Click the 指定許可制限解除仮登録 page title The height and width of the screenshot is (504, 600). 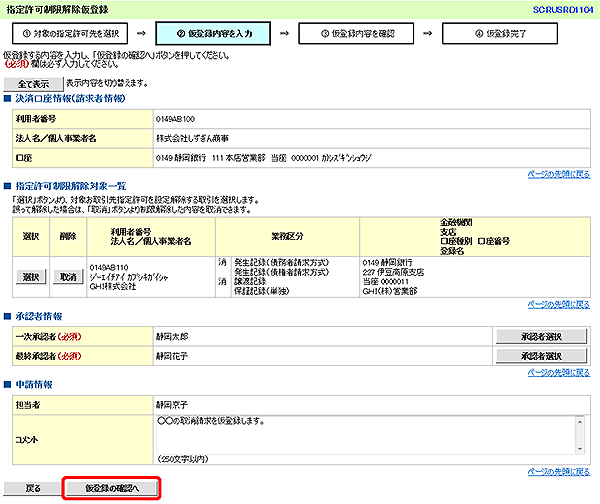point(55,8)
